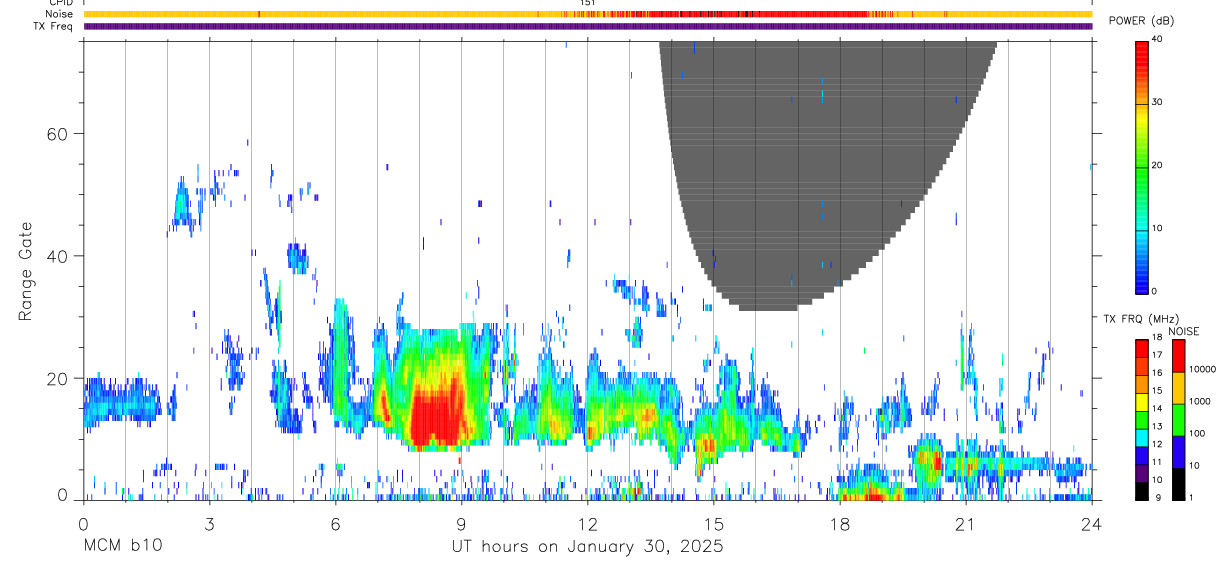Pick the yellow segment of the NOISE colorbar
Image resolution: width=1228 pixels, height=567 pixels.
(1177, 388)
